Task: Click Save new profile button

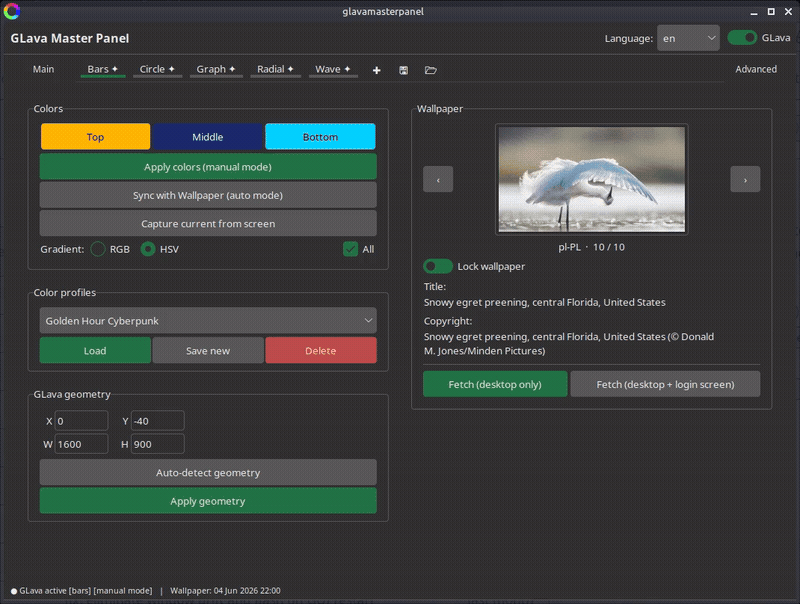Action: [x=208, y=350]
